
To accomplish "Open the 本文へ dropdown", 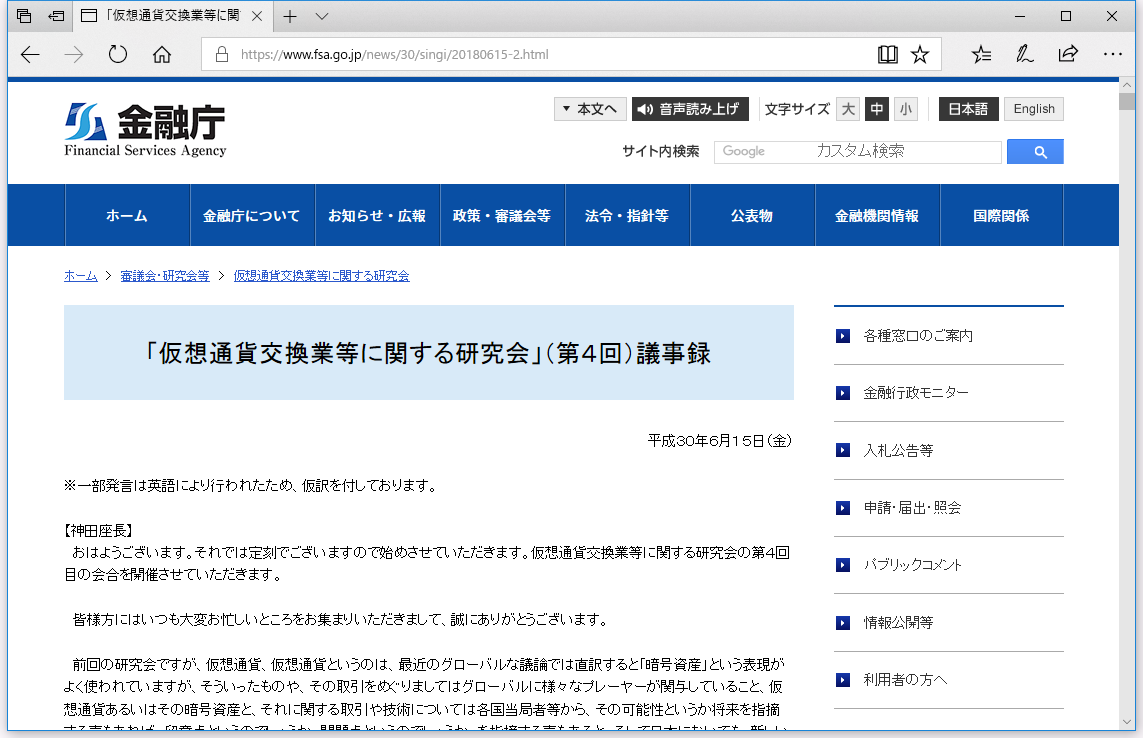I will coord(590,109).
